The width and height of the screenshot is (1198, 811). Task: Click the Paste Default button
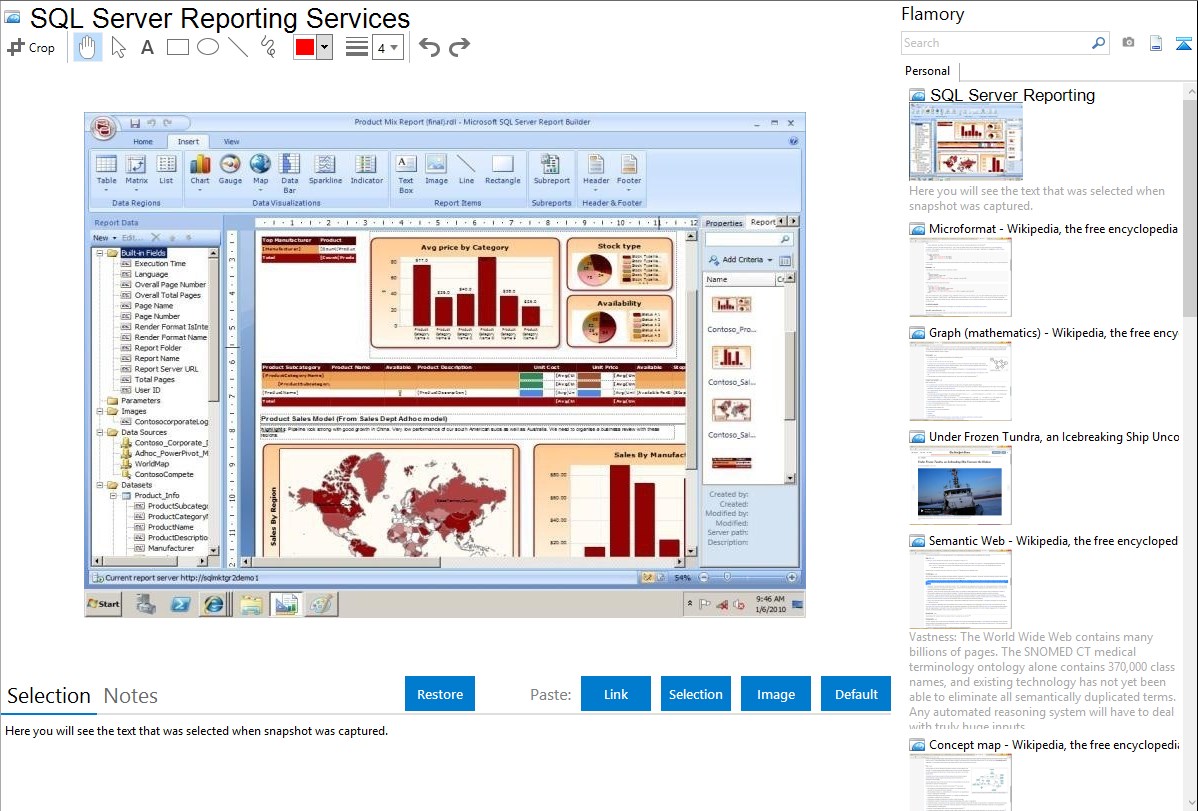coord(856,694)
